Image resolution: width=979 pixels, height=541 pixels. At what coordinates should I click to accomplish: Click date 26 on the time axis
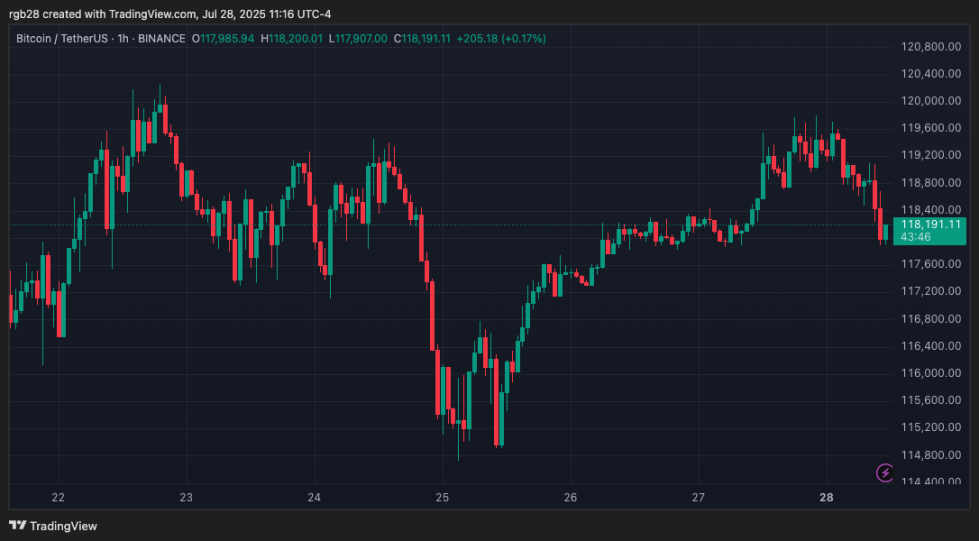[x=570, y=497]
